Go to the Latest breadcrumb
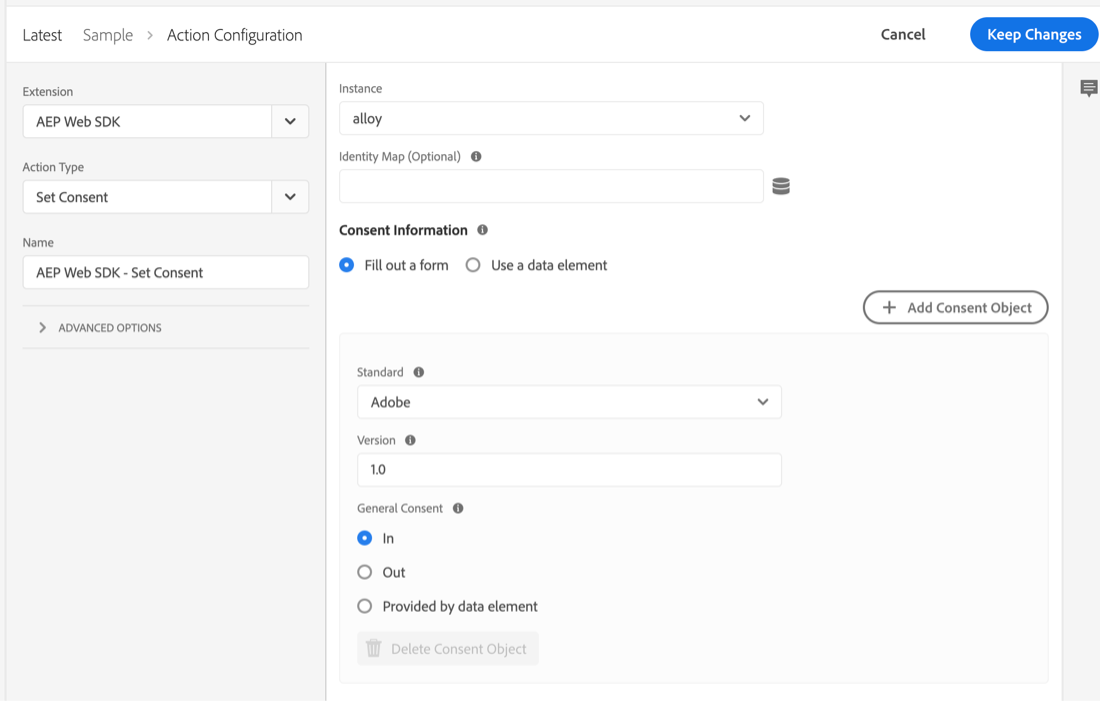The image size is (1100, 705). (x=42, y=35)
